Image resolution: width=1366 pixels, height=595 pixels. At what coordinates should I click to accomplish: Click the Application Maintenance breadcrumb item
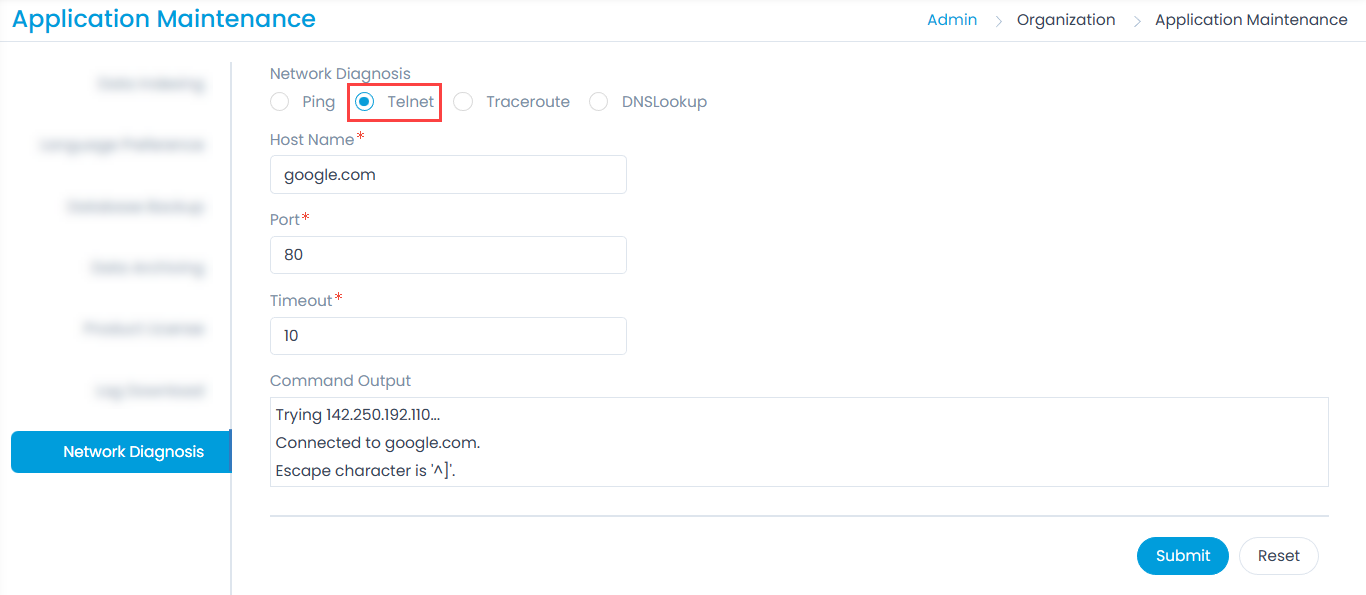1251,20
